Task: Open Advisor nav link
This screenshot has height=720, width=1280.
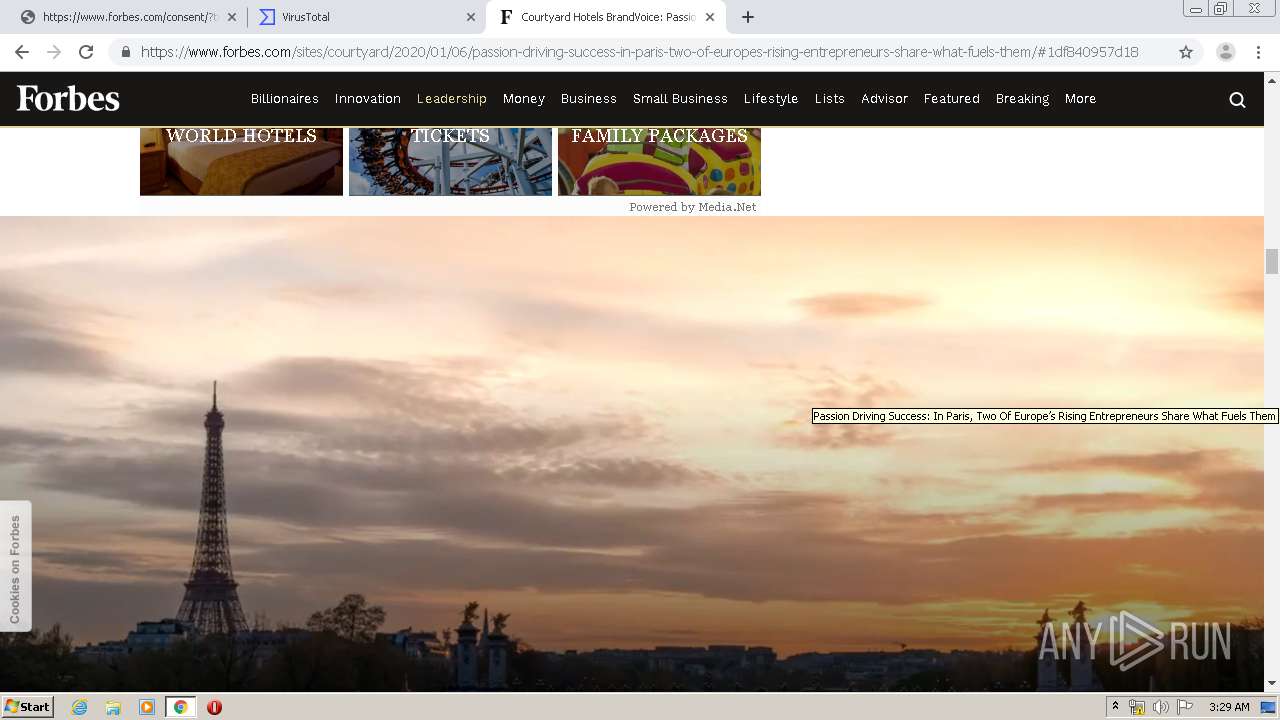Action: coord(885,99)
